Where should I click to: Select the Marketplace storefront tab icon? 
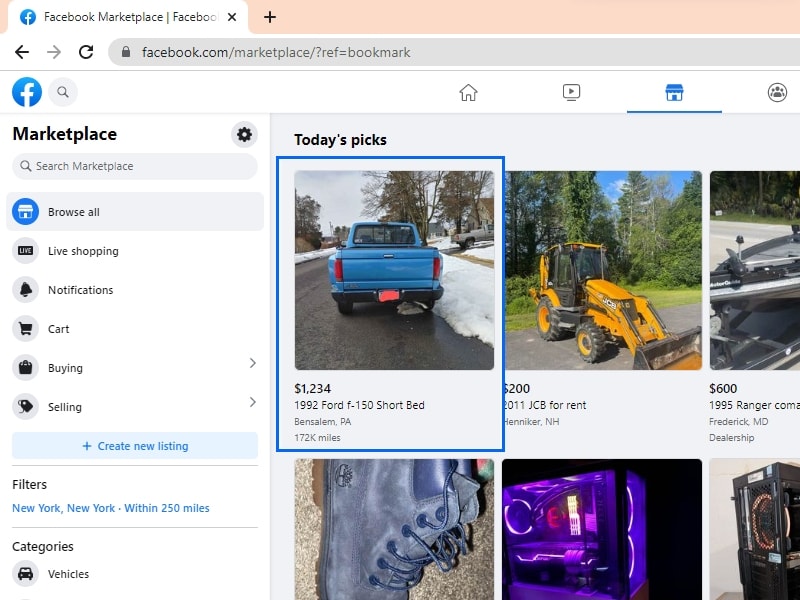tap(674, 92)
